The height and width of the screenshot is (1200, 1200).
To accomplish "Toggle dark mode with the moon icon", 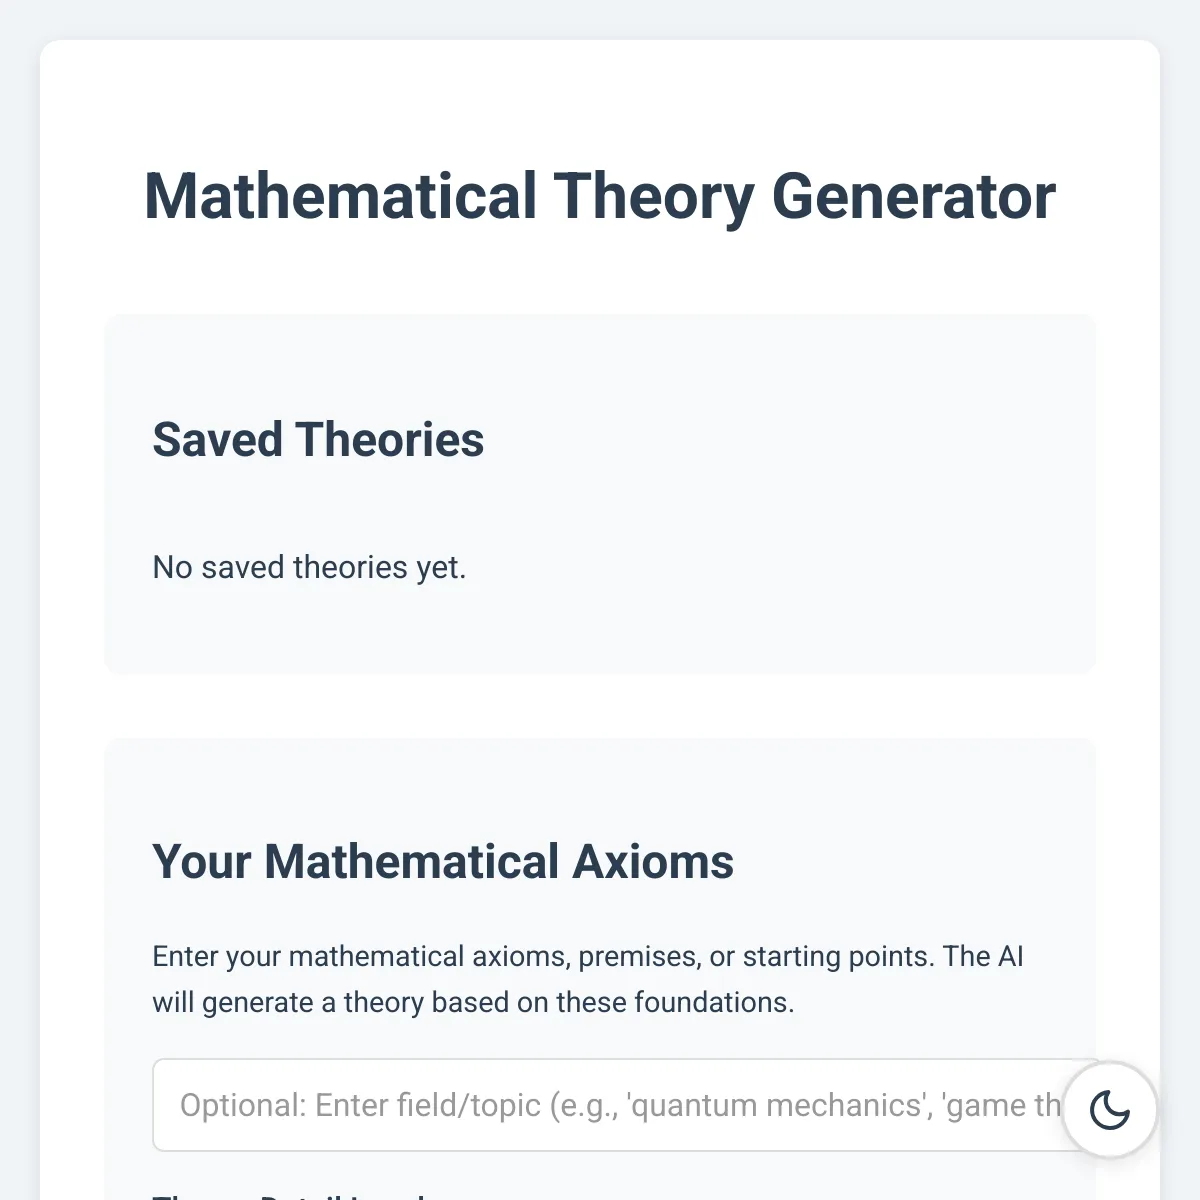I will point(1109,1110).
